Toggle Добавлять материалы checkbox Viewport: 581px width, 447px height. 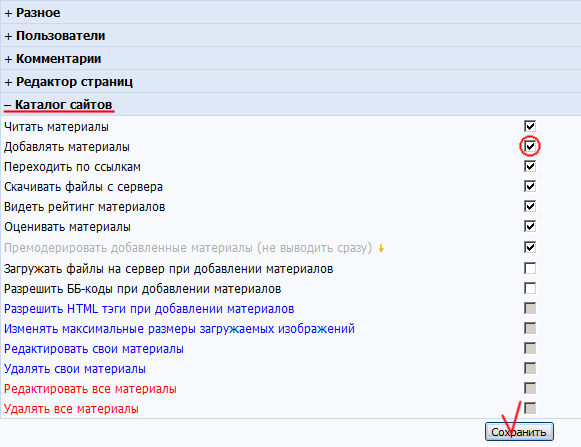[530, 146]
